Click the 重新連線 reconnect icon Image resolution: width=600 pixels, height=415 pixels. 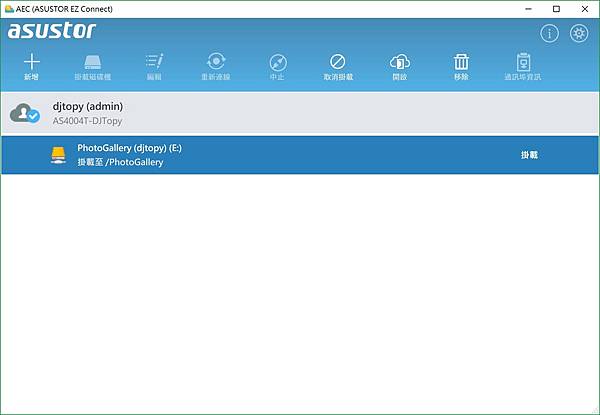pyautogui.click(x=216, y=62)
